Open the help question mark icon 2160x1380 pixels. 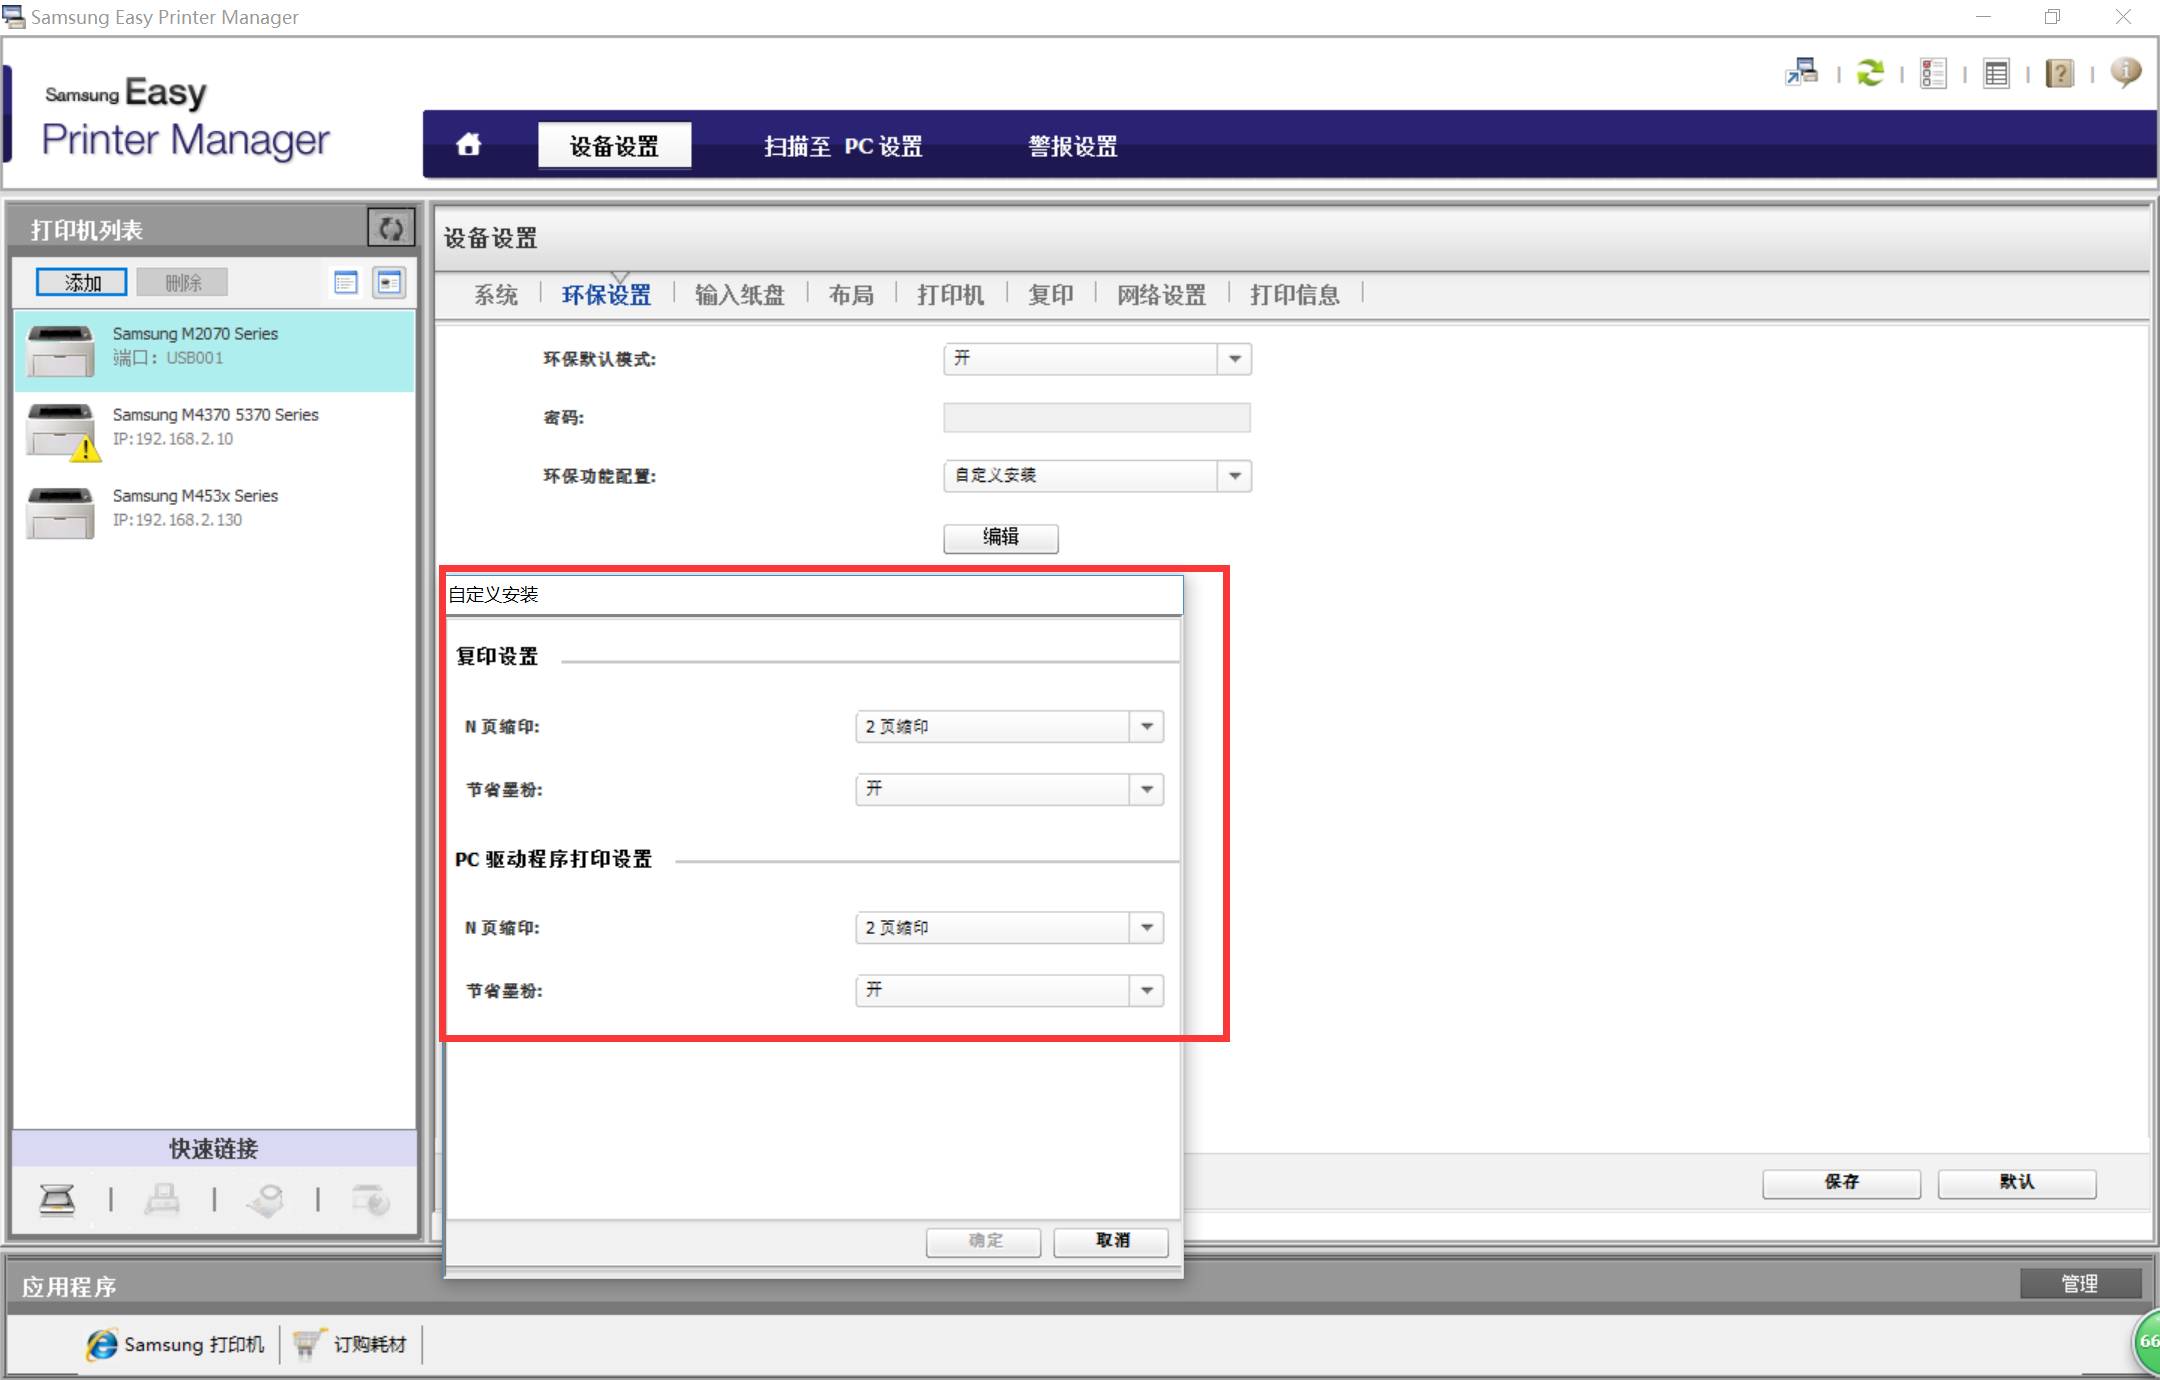click(2059, 73)
